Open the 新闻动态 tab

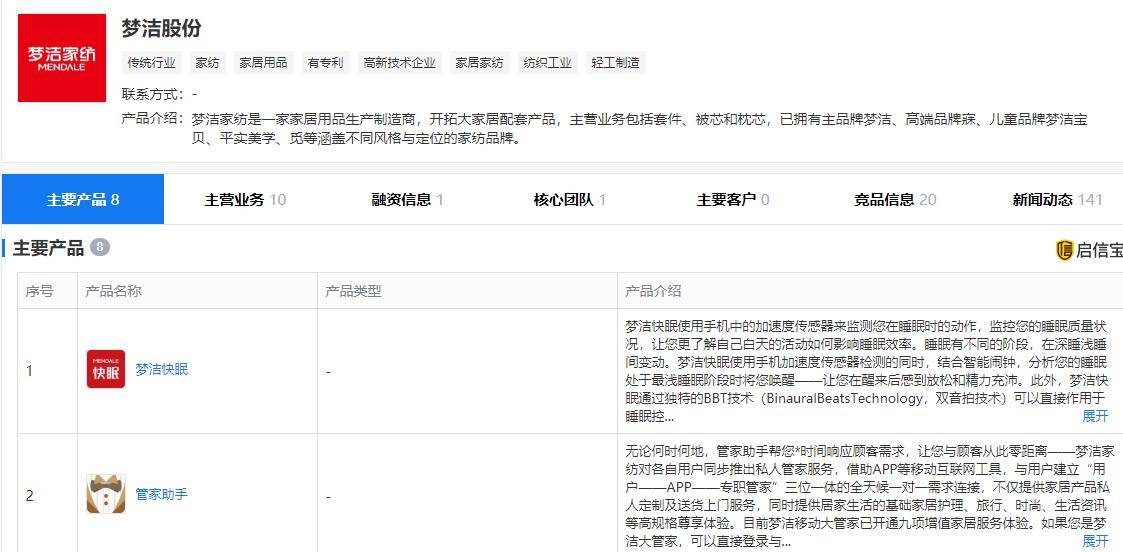1056,199
